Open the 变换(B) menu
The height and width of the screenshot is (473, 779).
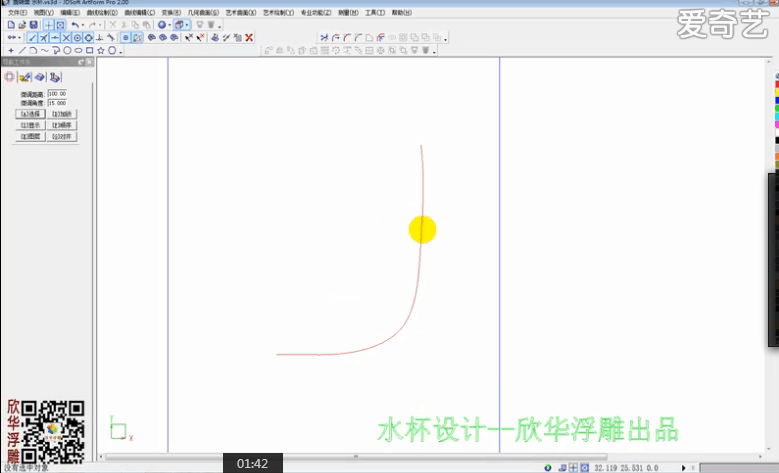pyautogui.click(x=171, y=12)
